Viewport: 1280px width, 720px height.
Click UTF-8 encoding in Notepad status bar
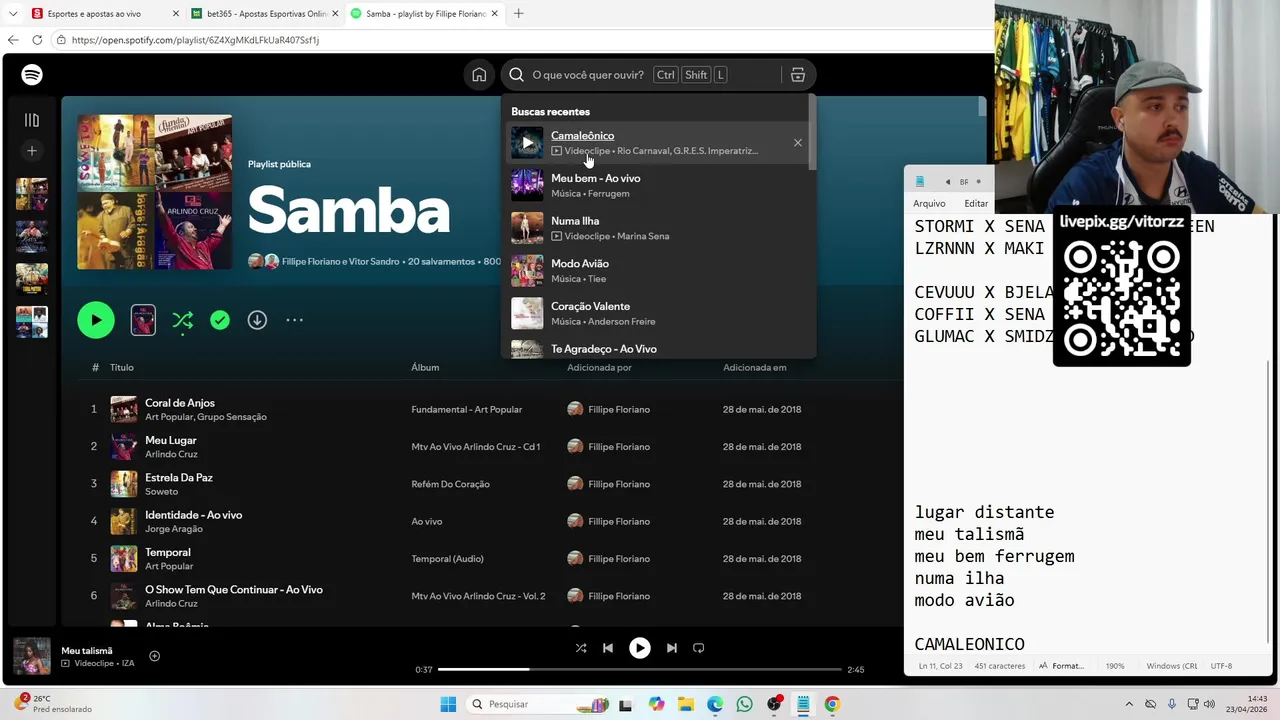click(1221, 666)
